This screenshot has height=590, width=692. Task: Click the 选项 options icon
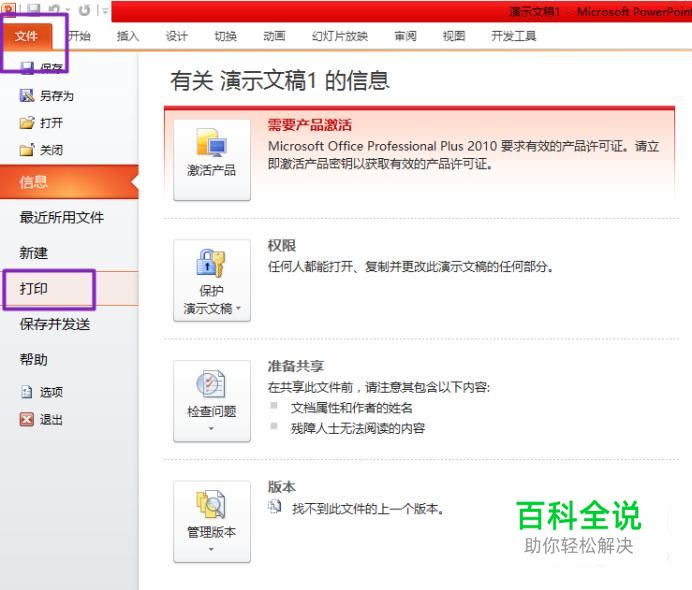[27, 392]
